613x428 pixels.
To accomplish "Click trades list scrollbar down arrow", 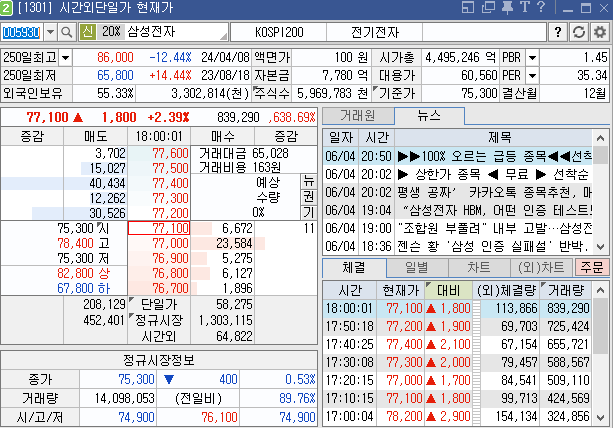I will [x=600, y=418].
